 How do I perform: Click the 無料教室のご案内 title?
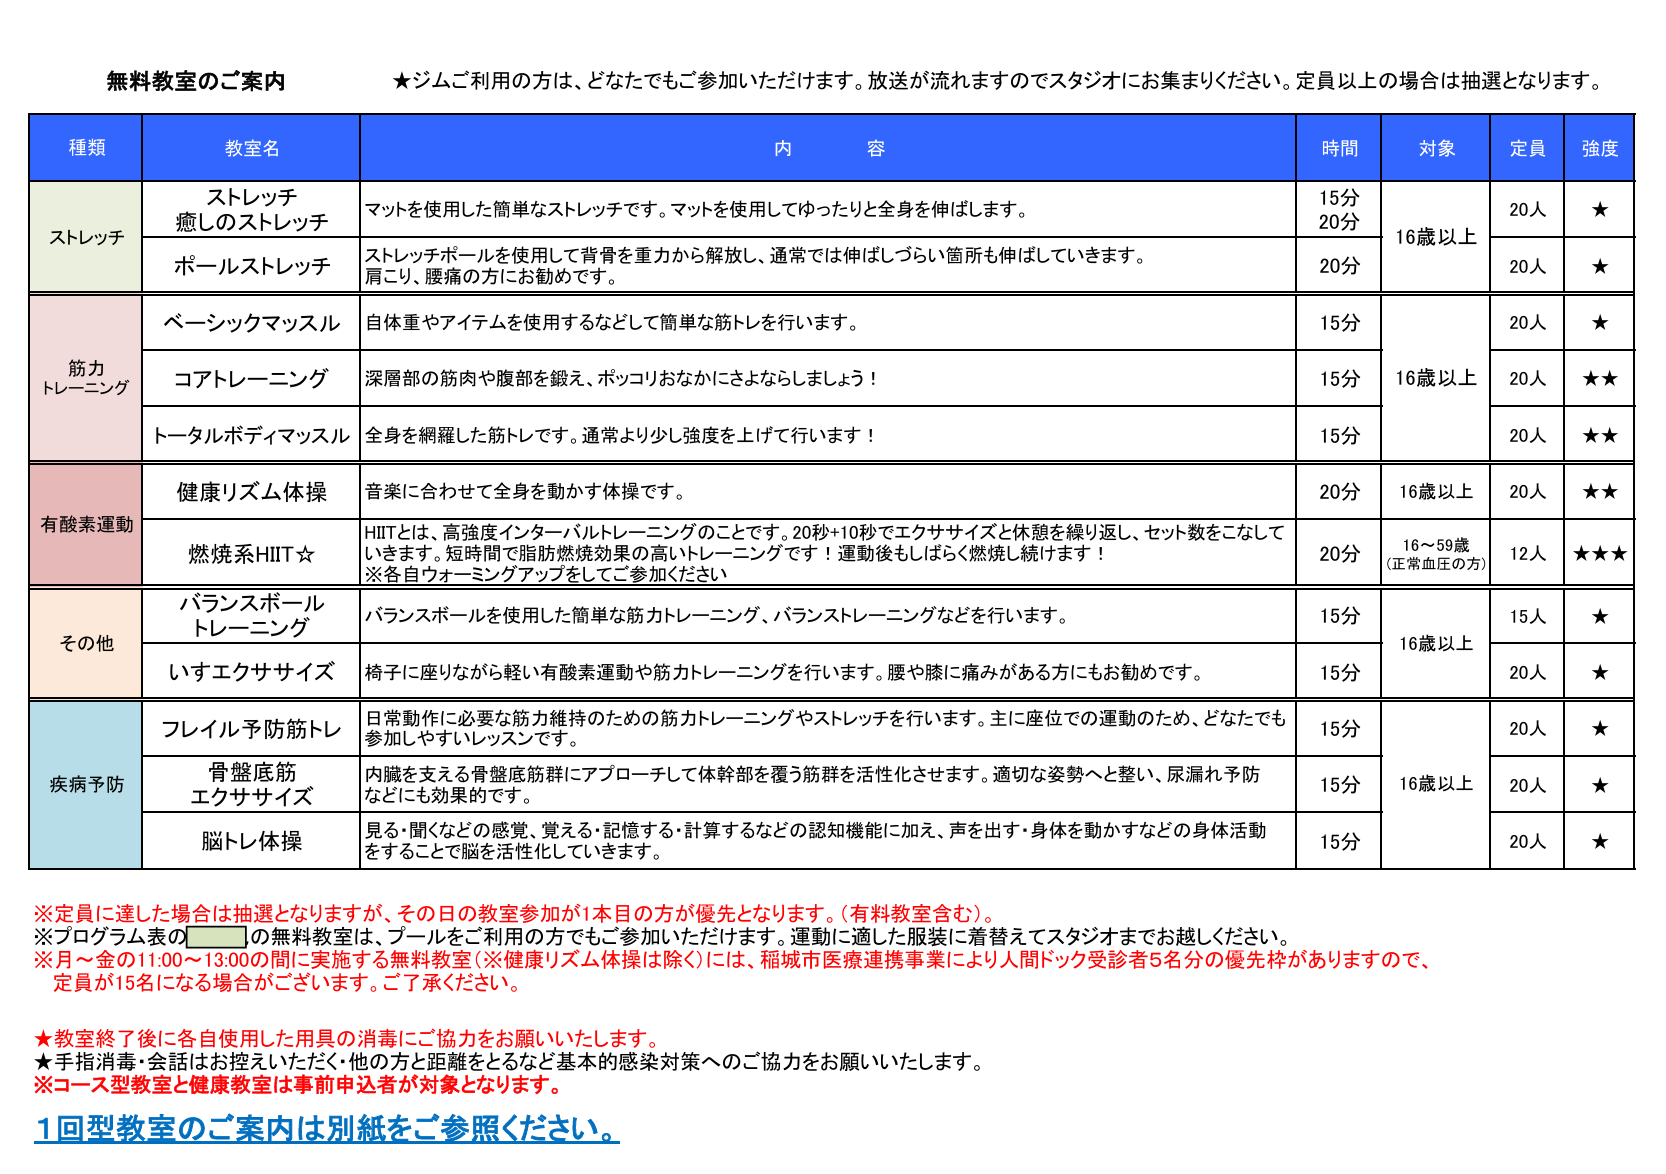click(x=196, y=82)
